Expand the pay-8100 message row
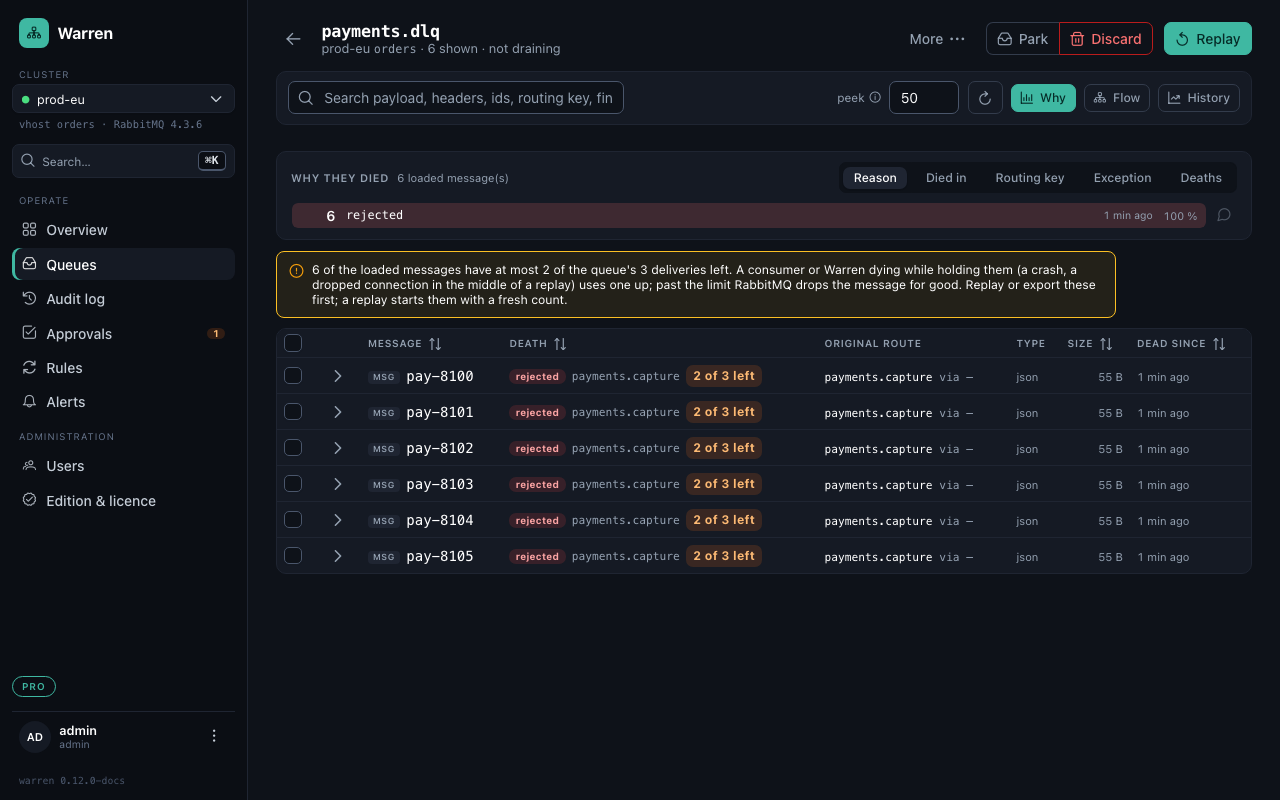1280x800 pixels. tap(338, 376)
